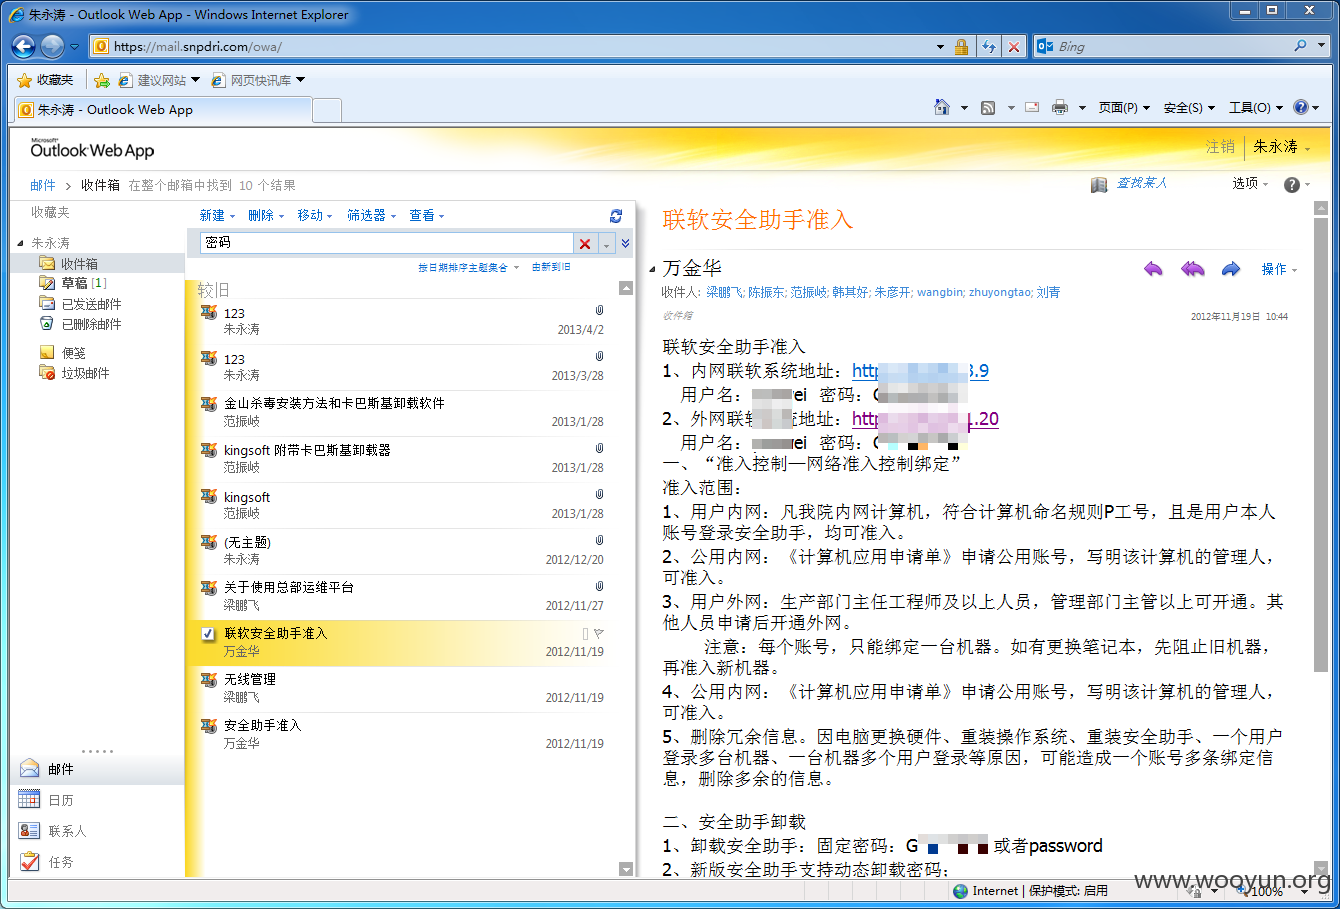1340x909 pixels.
Task: Open the 删除 dropdown menu
Action: 266,215
